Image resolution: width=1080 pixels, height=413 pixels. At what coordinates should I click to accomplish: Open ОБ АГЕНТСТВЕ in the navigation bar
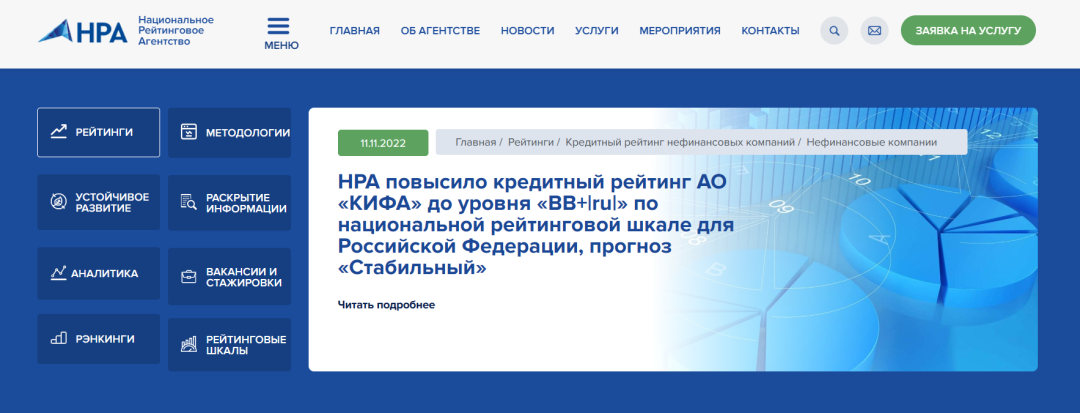[440, 31]
